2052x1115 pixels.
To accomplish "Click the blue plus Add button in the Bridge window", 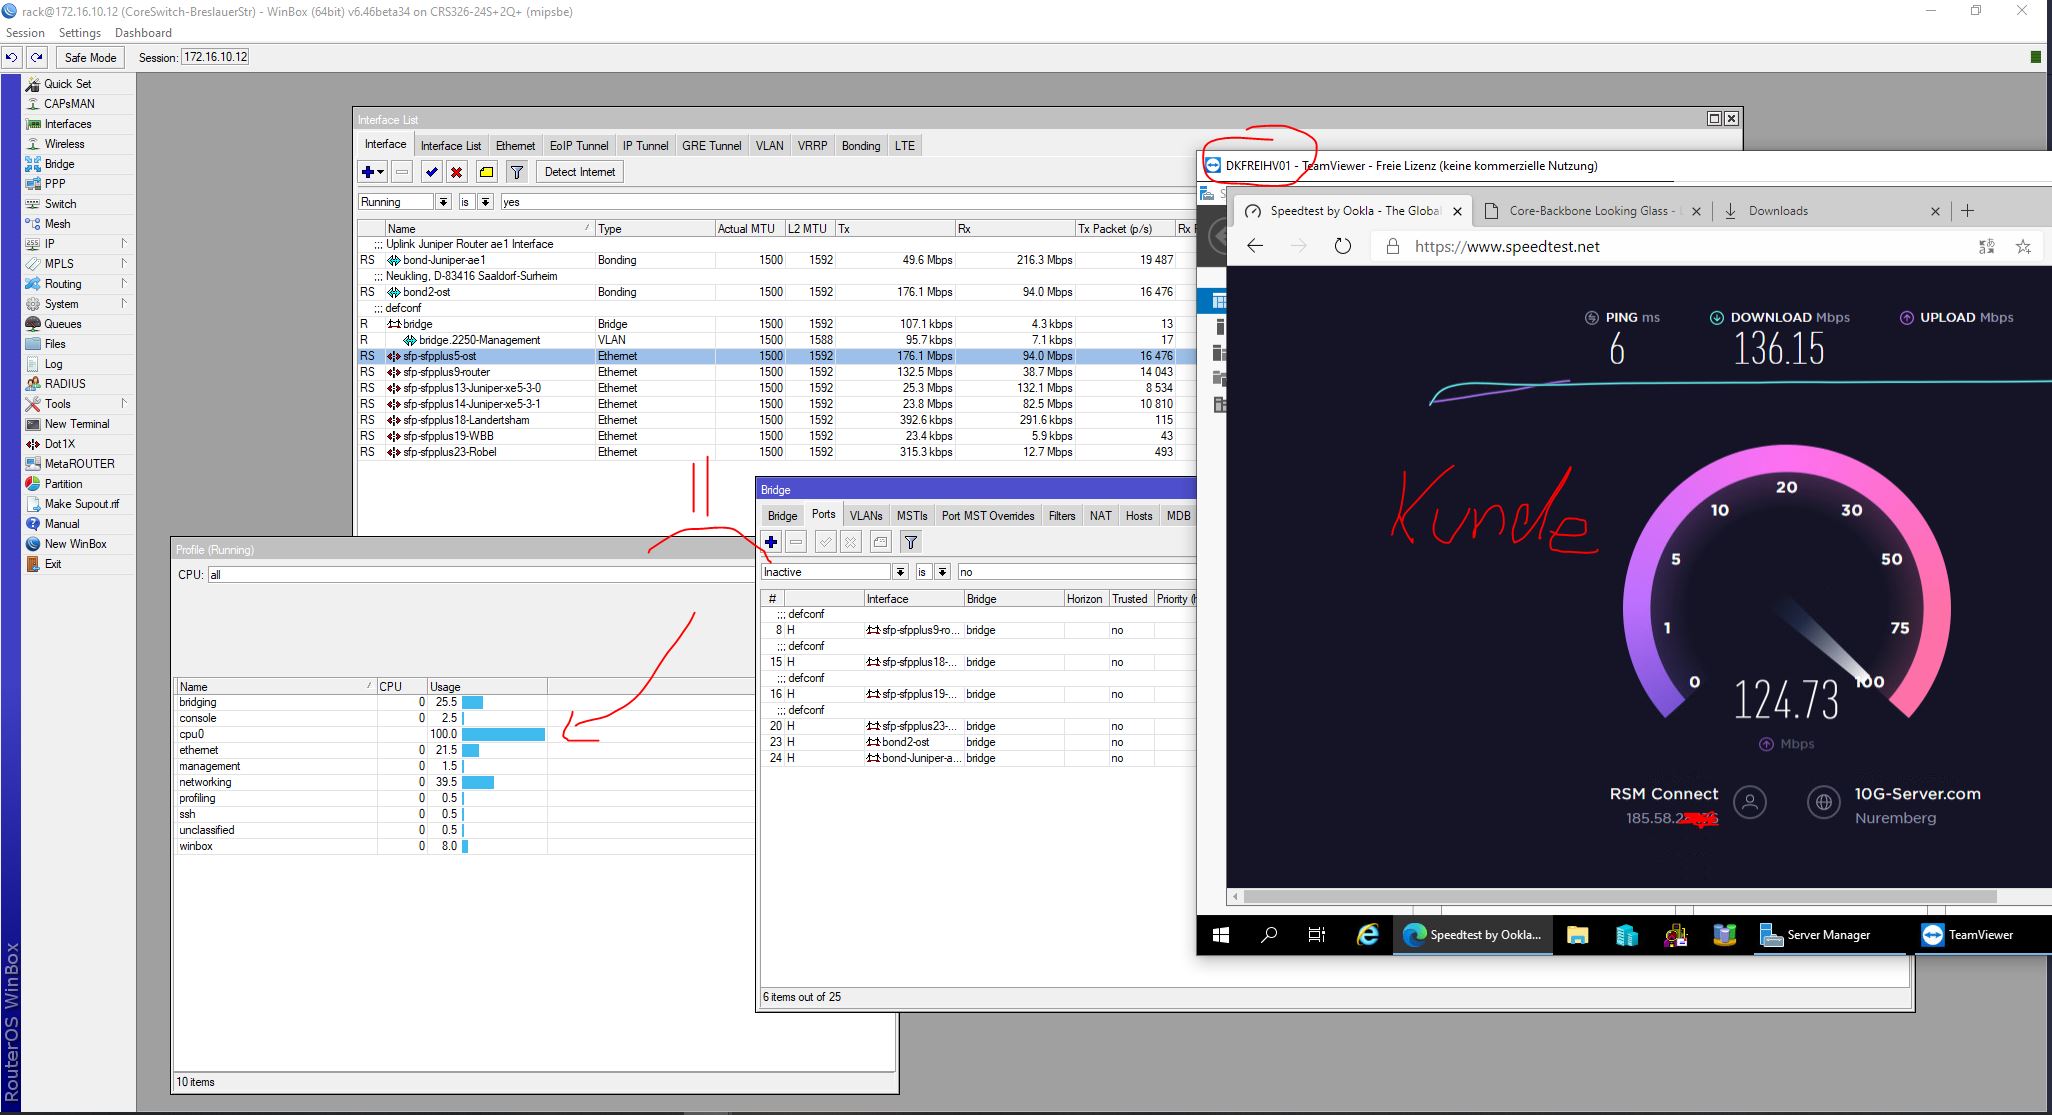I will pyautogui.click(x=771, y=542).
